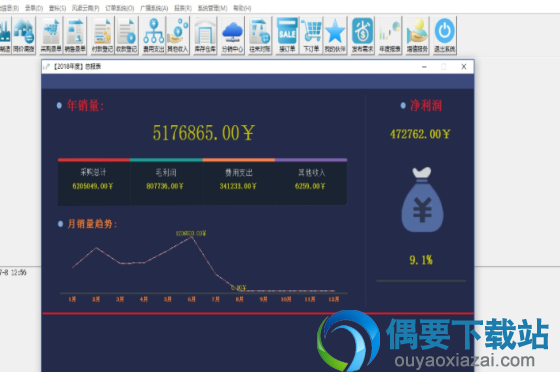The width and height of the screenshot is (560, 372).
Task: Open the 库存仓库 warehouse icon
Action: 205,35
